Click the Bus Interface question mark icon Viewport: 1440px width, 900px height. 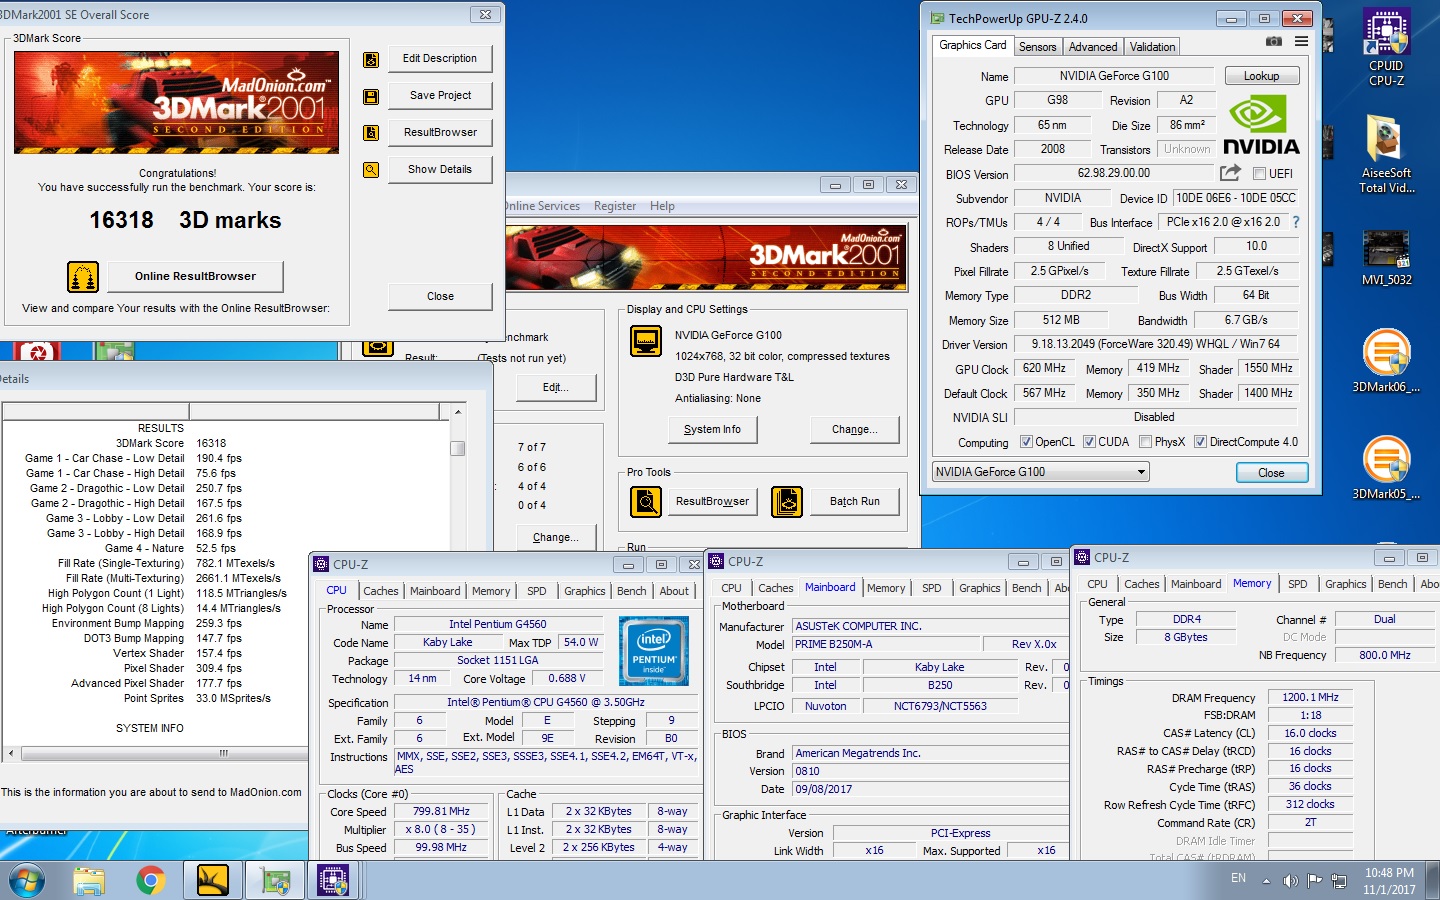pyautogui.click(x=1296, y=222)
